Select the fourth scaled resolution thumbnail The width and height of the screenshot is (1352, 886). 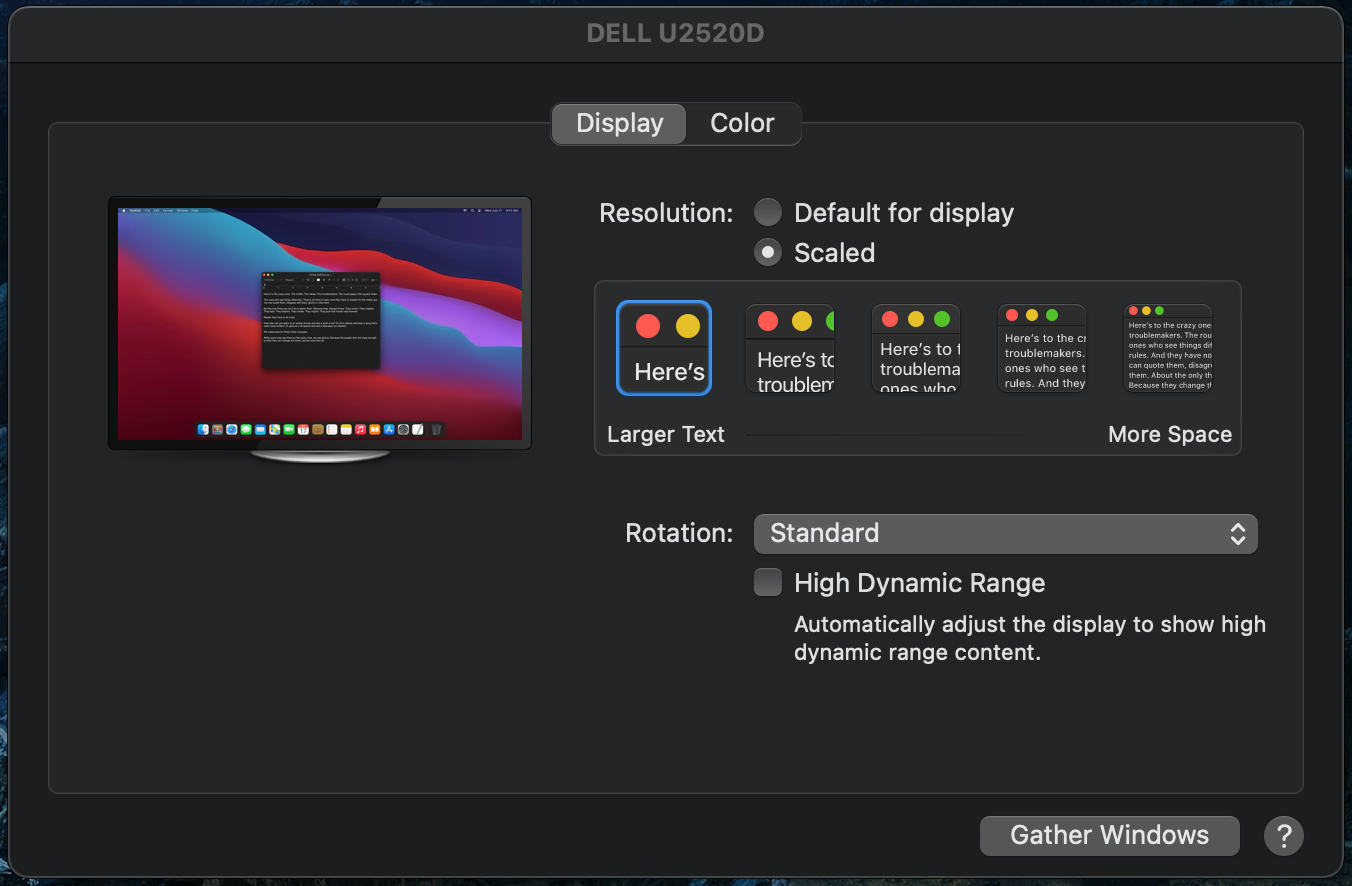tap(1042, 348)
